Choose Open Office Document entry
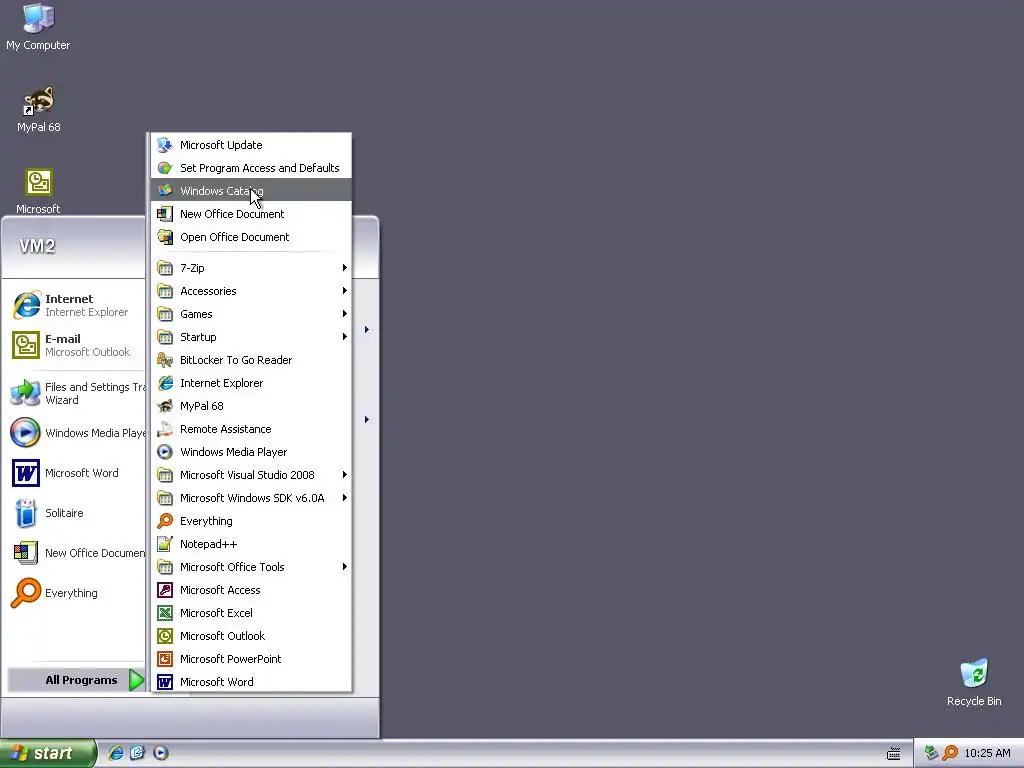This screenshot has width=1024, height=768. 251,237
